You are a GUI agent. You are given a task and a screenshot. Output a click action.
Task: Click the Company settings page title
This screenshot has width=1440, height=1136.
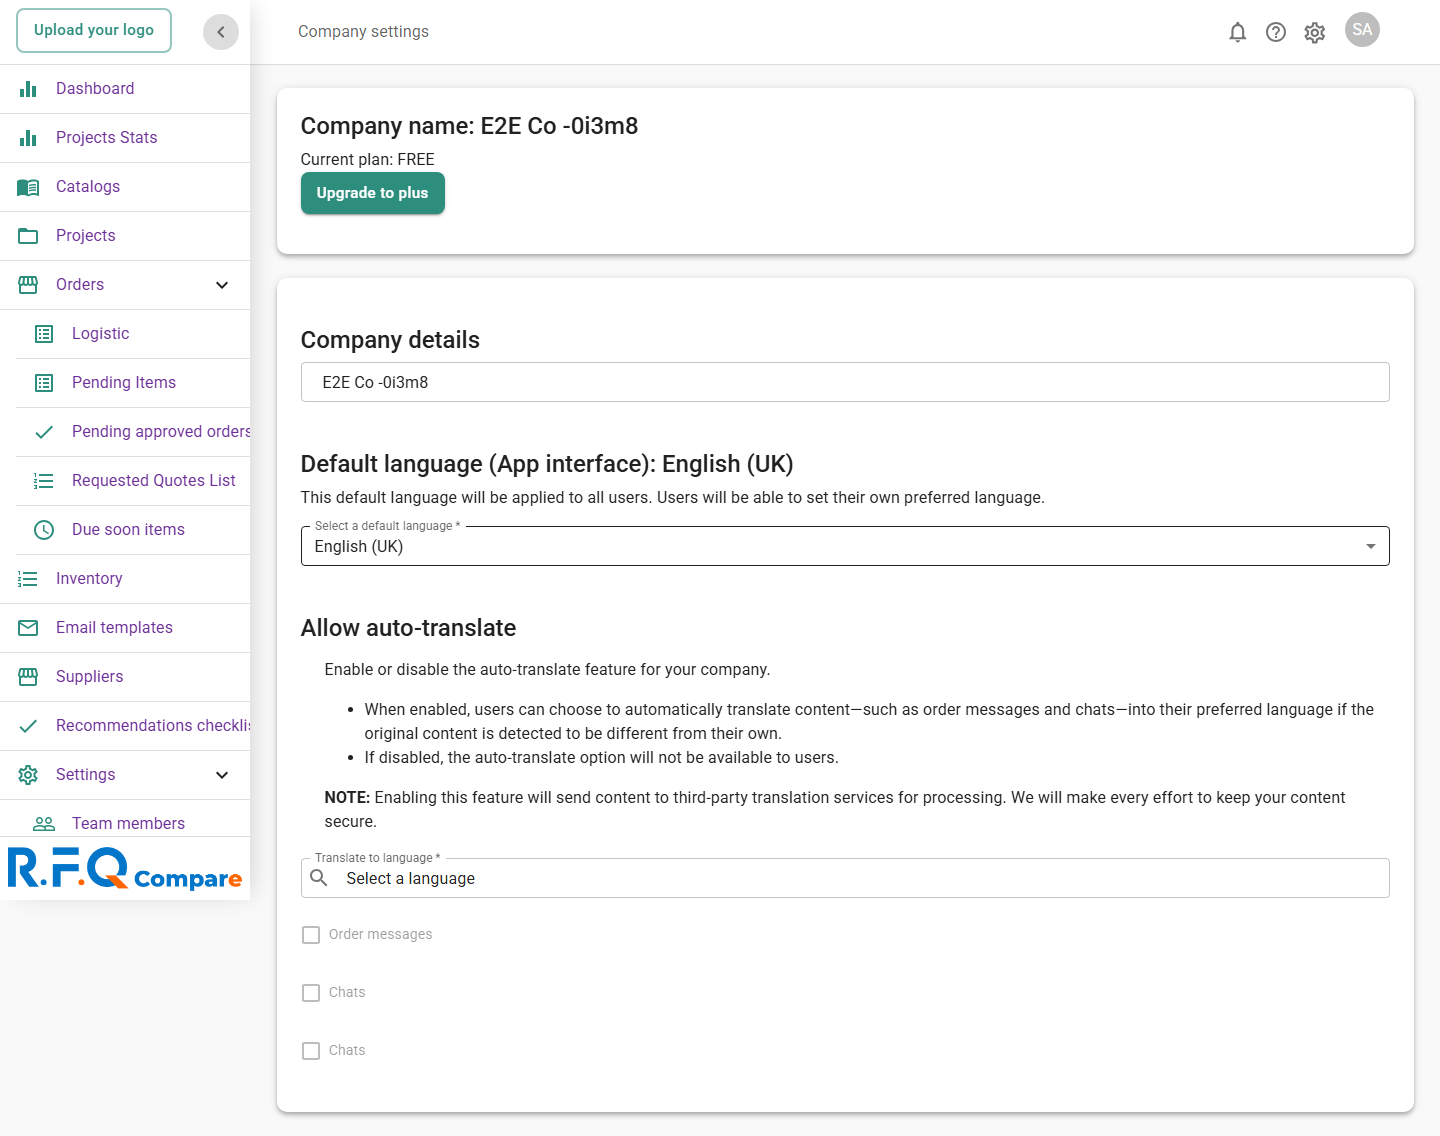(363, 32)
